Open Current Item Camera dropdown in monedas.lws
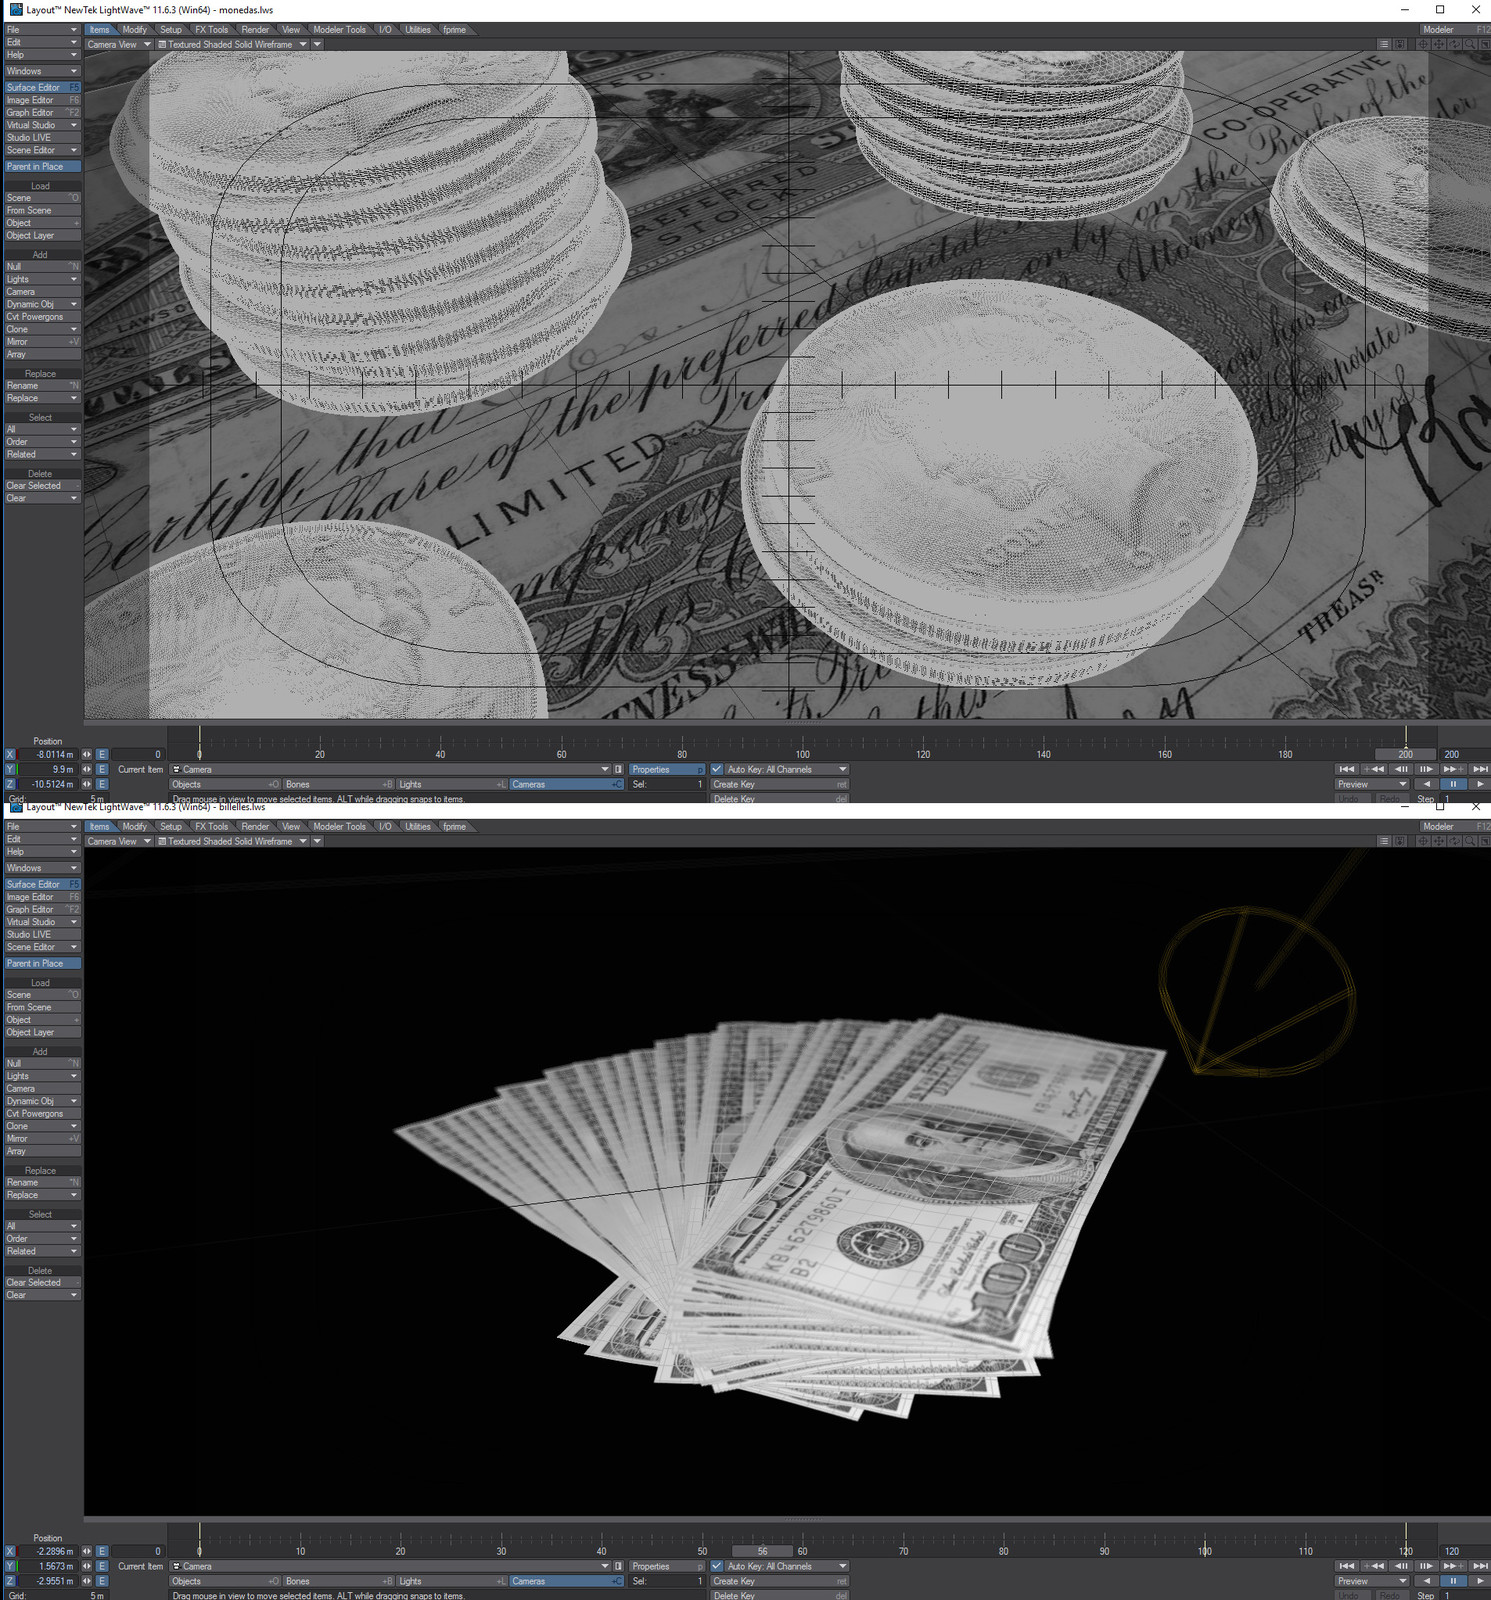 coord(390,769)
